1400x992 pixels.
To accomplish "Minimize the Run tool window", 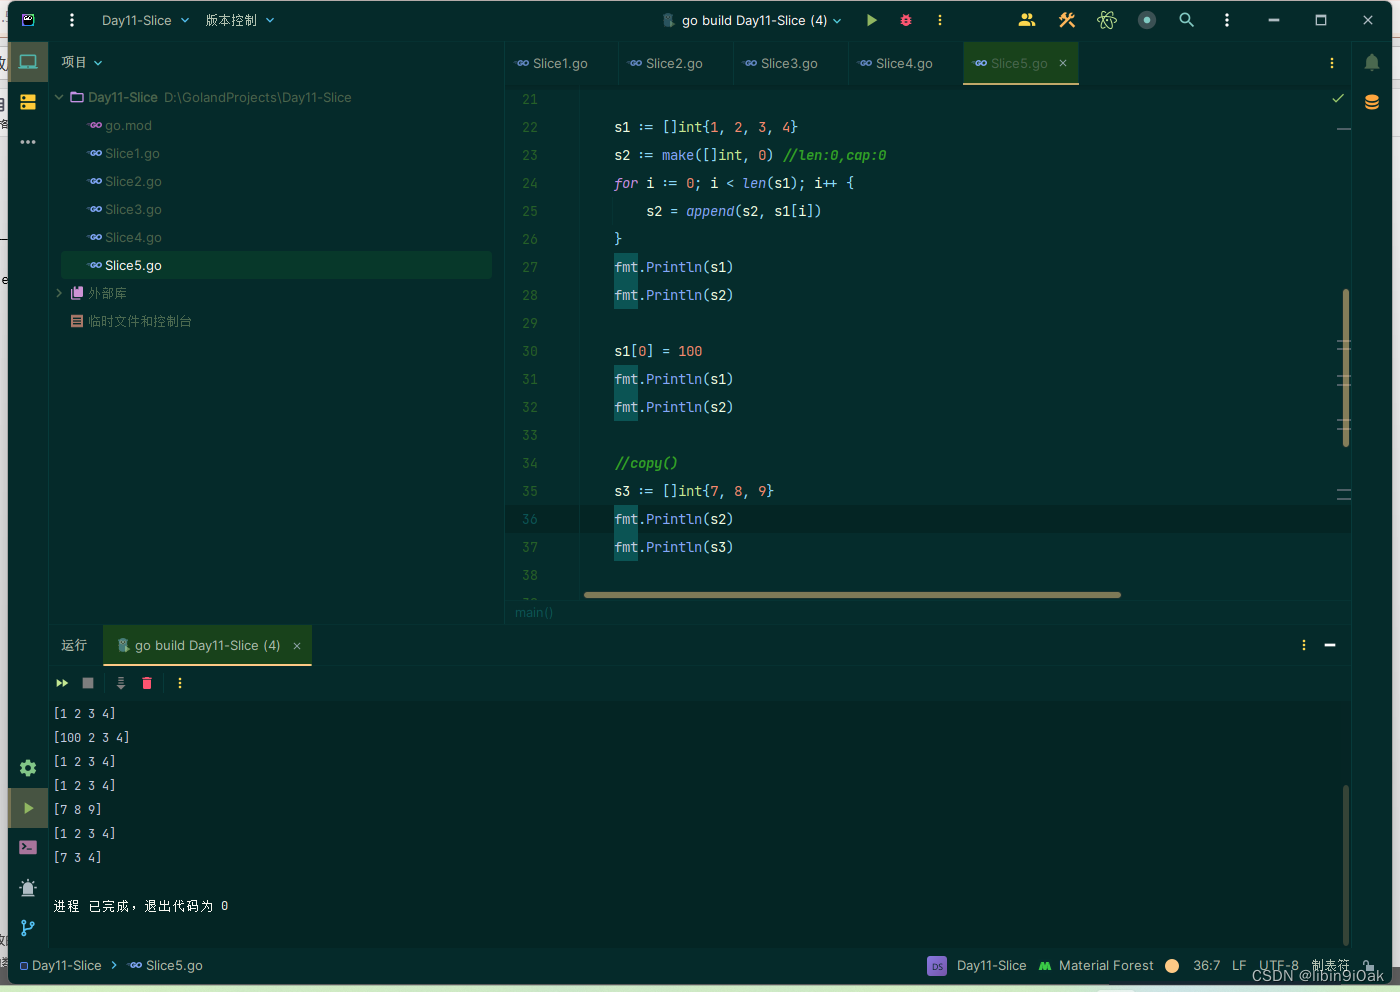I will 1330,645.
